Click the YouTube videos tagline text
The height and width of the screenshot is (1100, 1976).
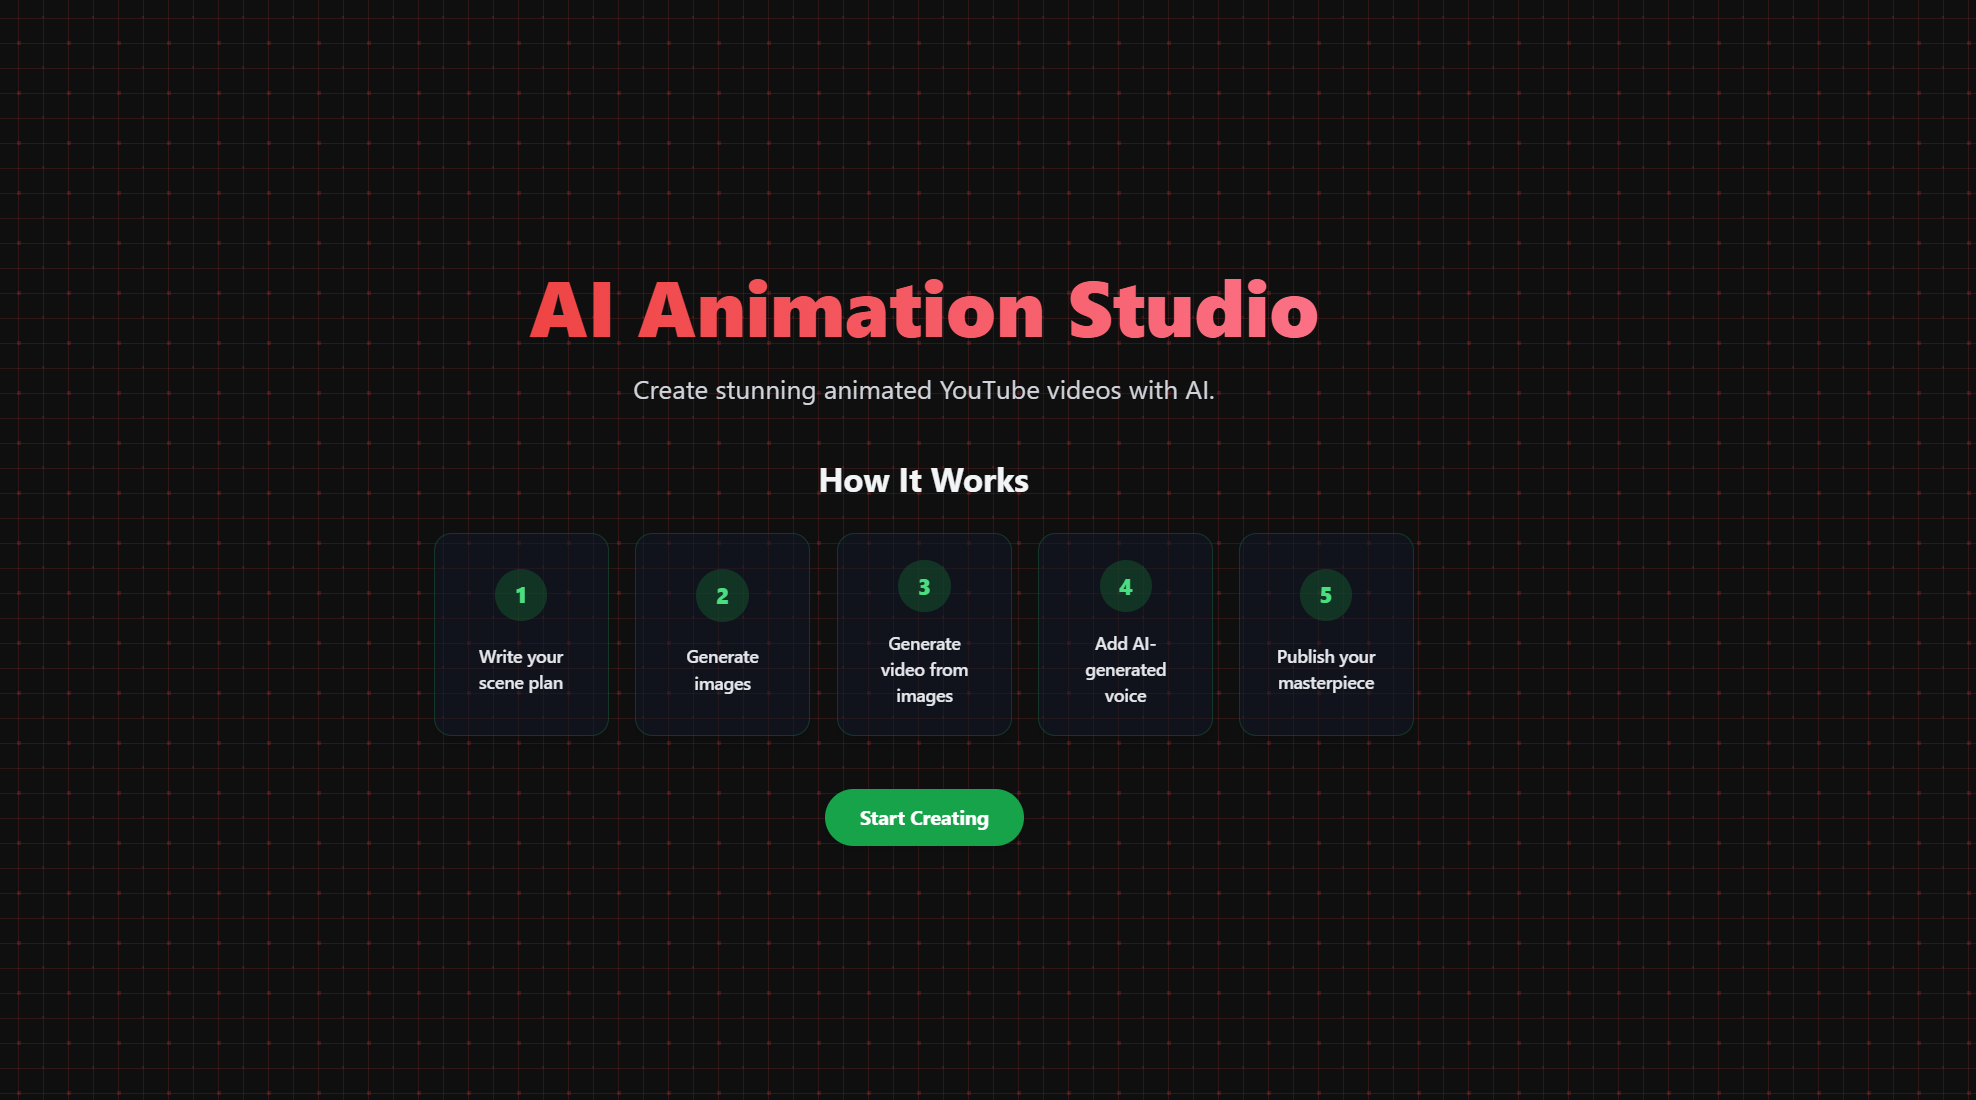[923, 390]
